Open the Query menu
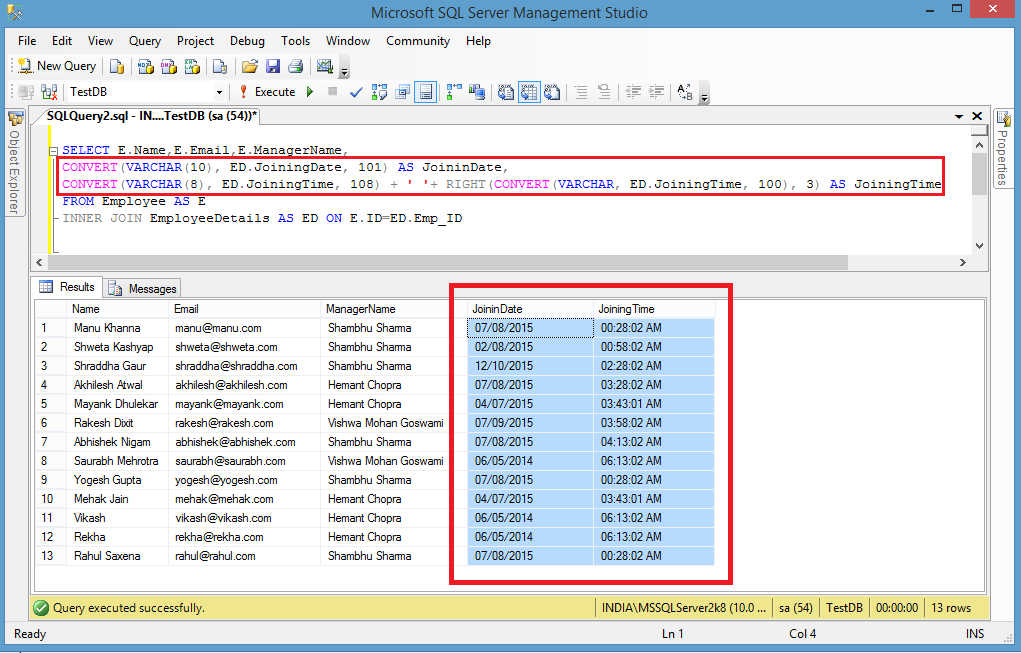The image size is (1021, 653). click(145, 41)
